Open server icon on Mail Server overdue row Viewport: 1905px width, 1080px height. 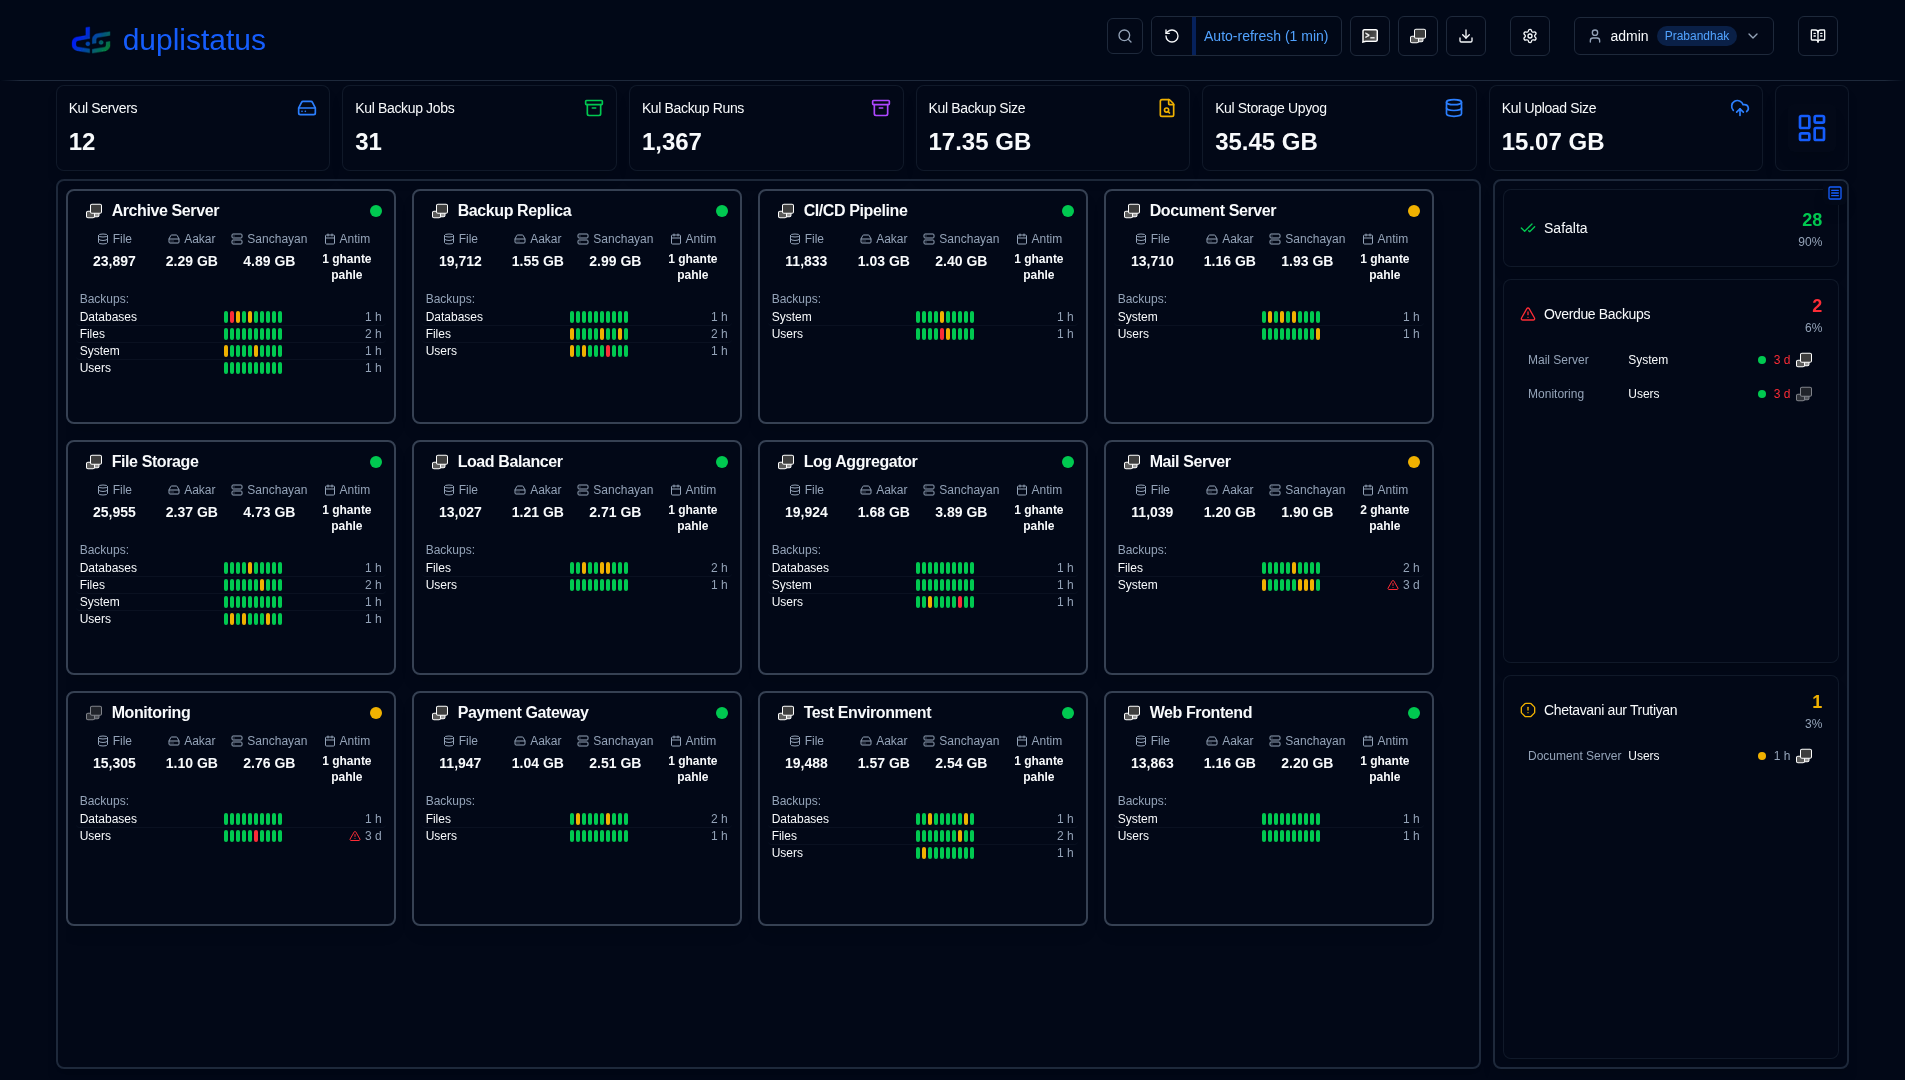point(1803,360)
